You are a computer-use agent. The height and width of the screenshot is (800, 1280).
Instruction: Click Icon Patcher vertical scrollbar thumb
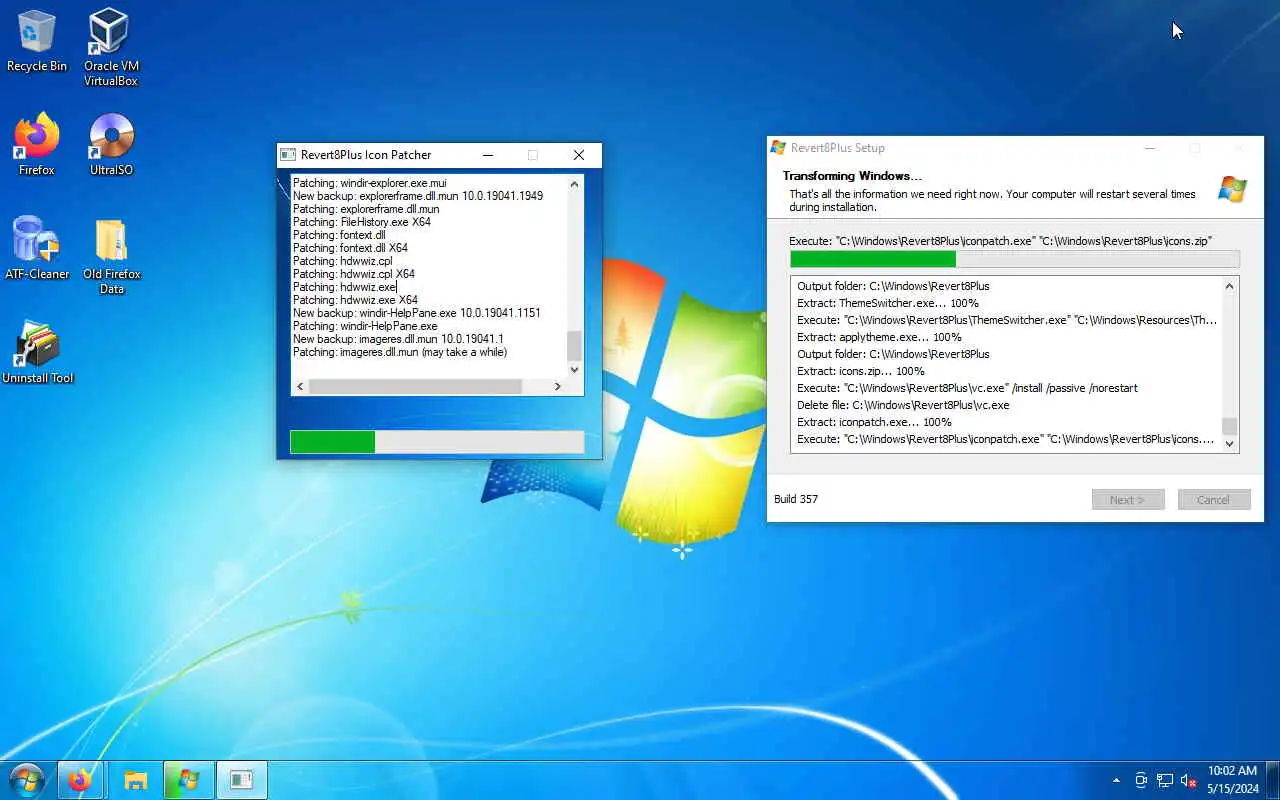[x=574, y=346]
